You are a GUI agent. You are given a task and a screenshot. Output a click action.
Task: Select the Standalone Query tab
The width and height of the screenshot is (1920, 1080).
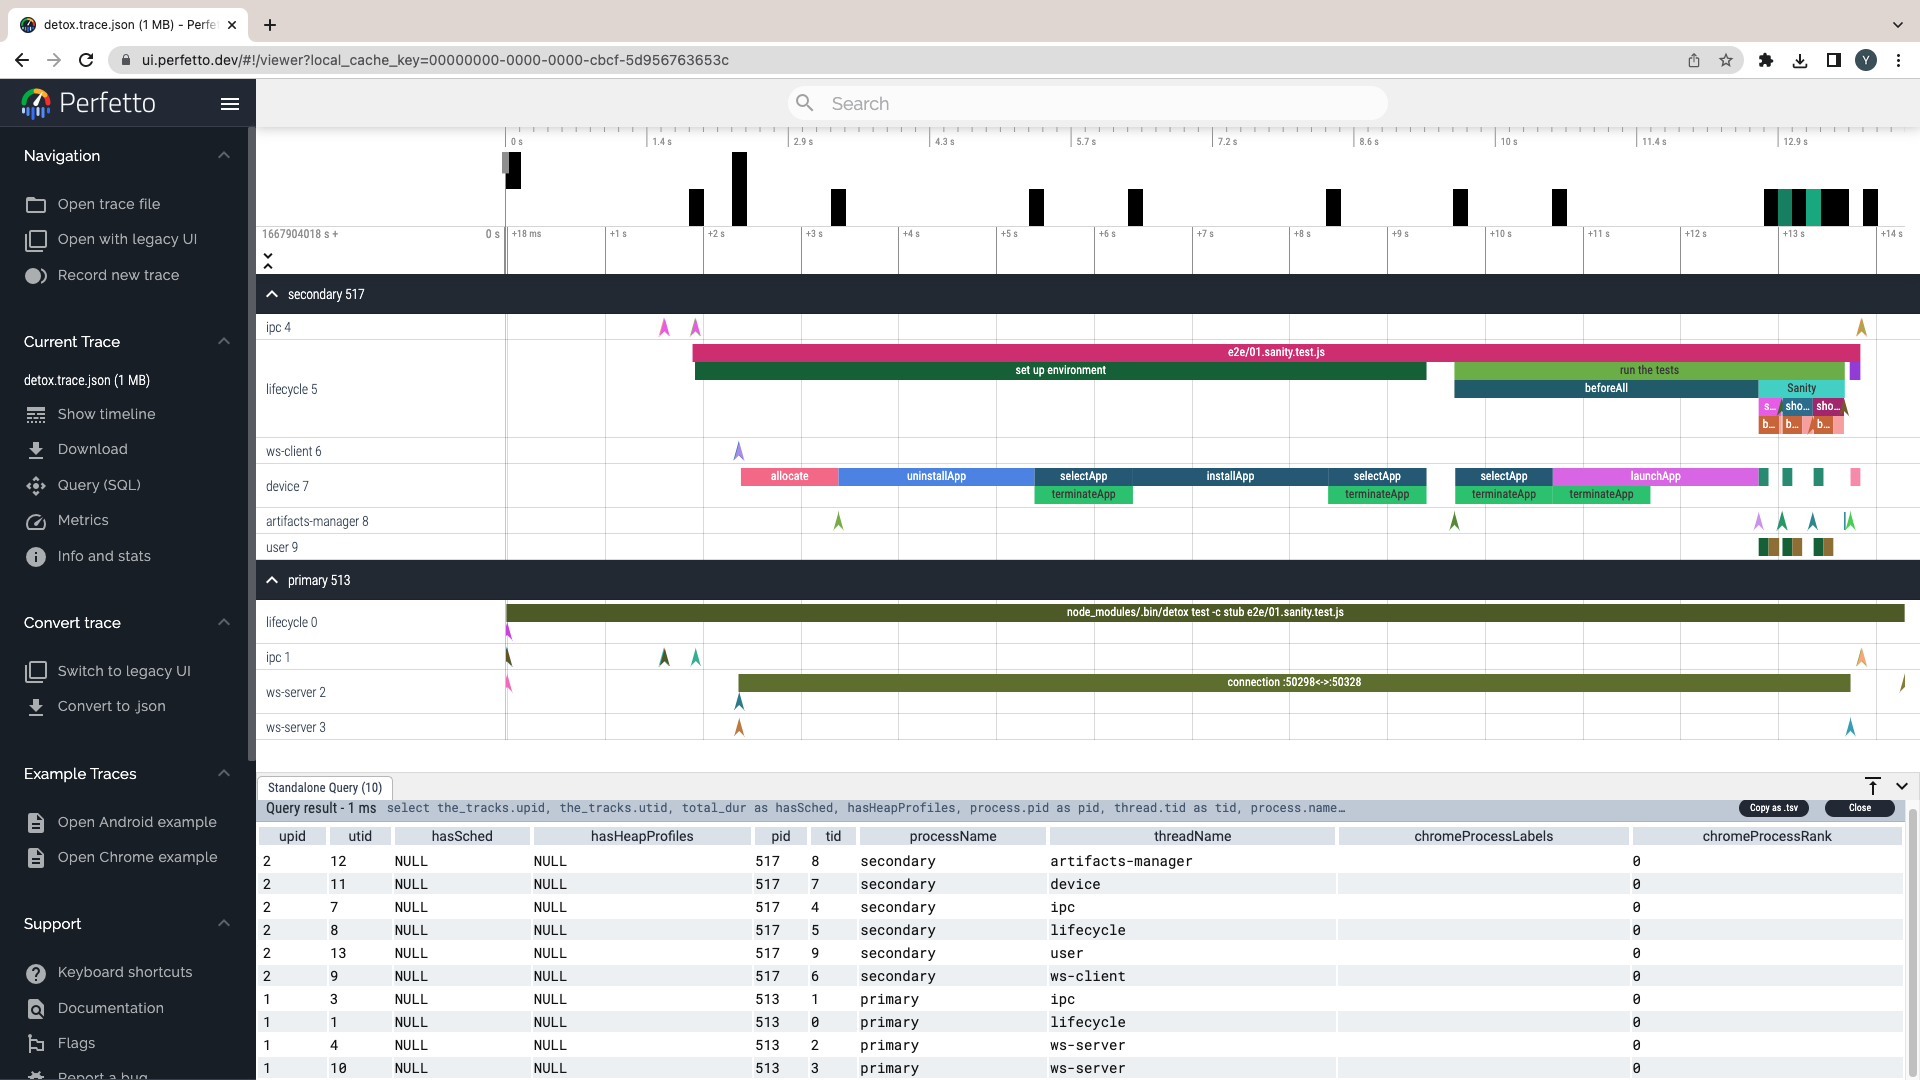point(324,787)
